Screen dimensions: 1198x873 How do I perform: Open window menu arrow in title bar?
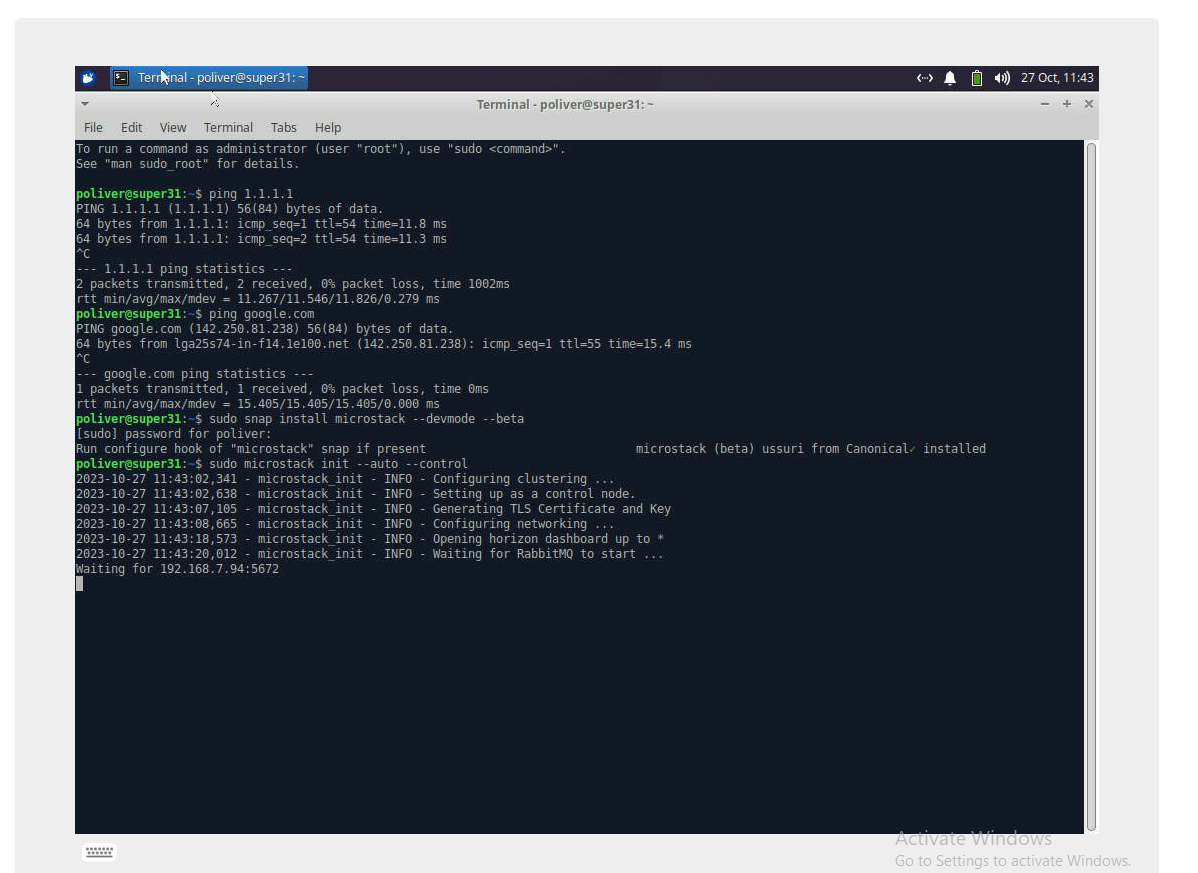(x=85, y=104)
